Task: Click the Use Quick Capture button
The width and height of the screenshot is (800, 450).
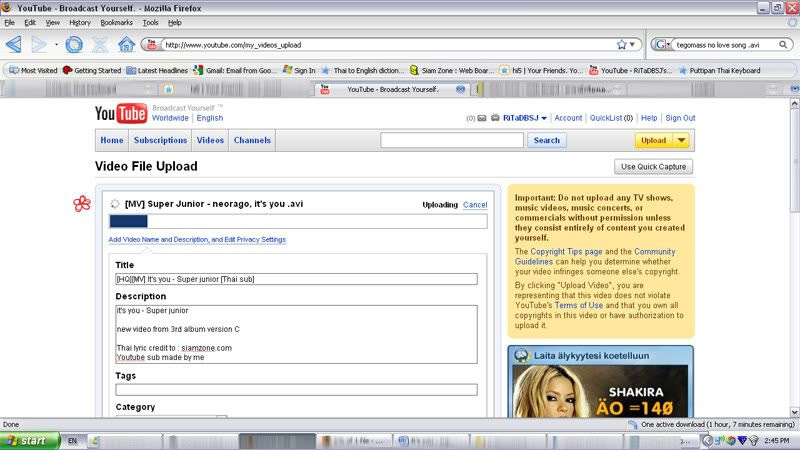Action: [653, 167]
